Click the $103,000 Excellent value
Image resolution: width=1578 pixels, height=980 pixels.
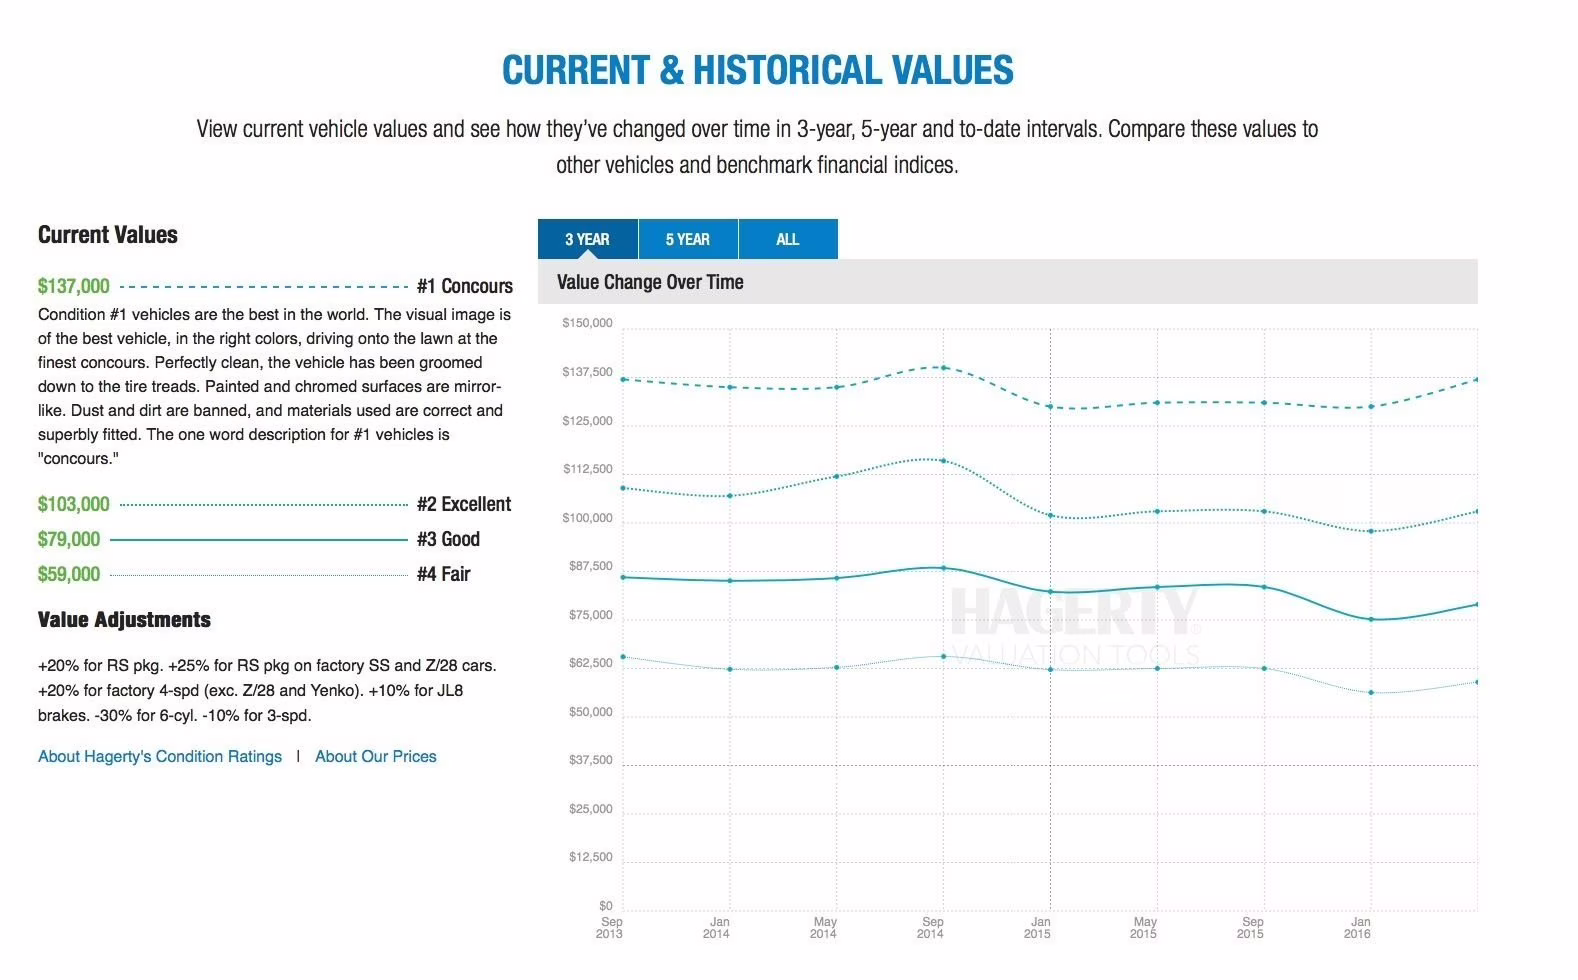pyautogui.click(x=74, y=504)
